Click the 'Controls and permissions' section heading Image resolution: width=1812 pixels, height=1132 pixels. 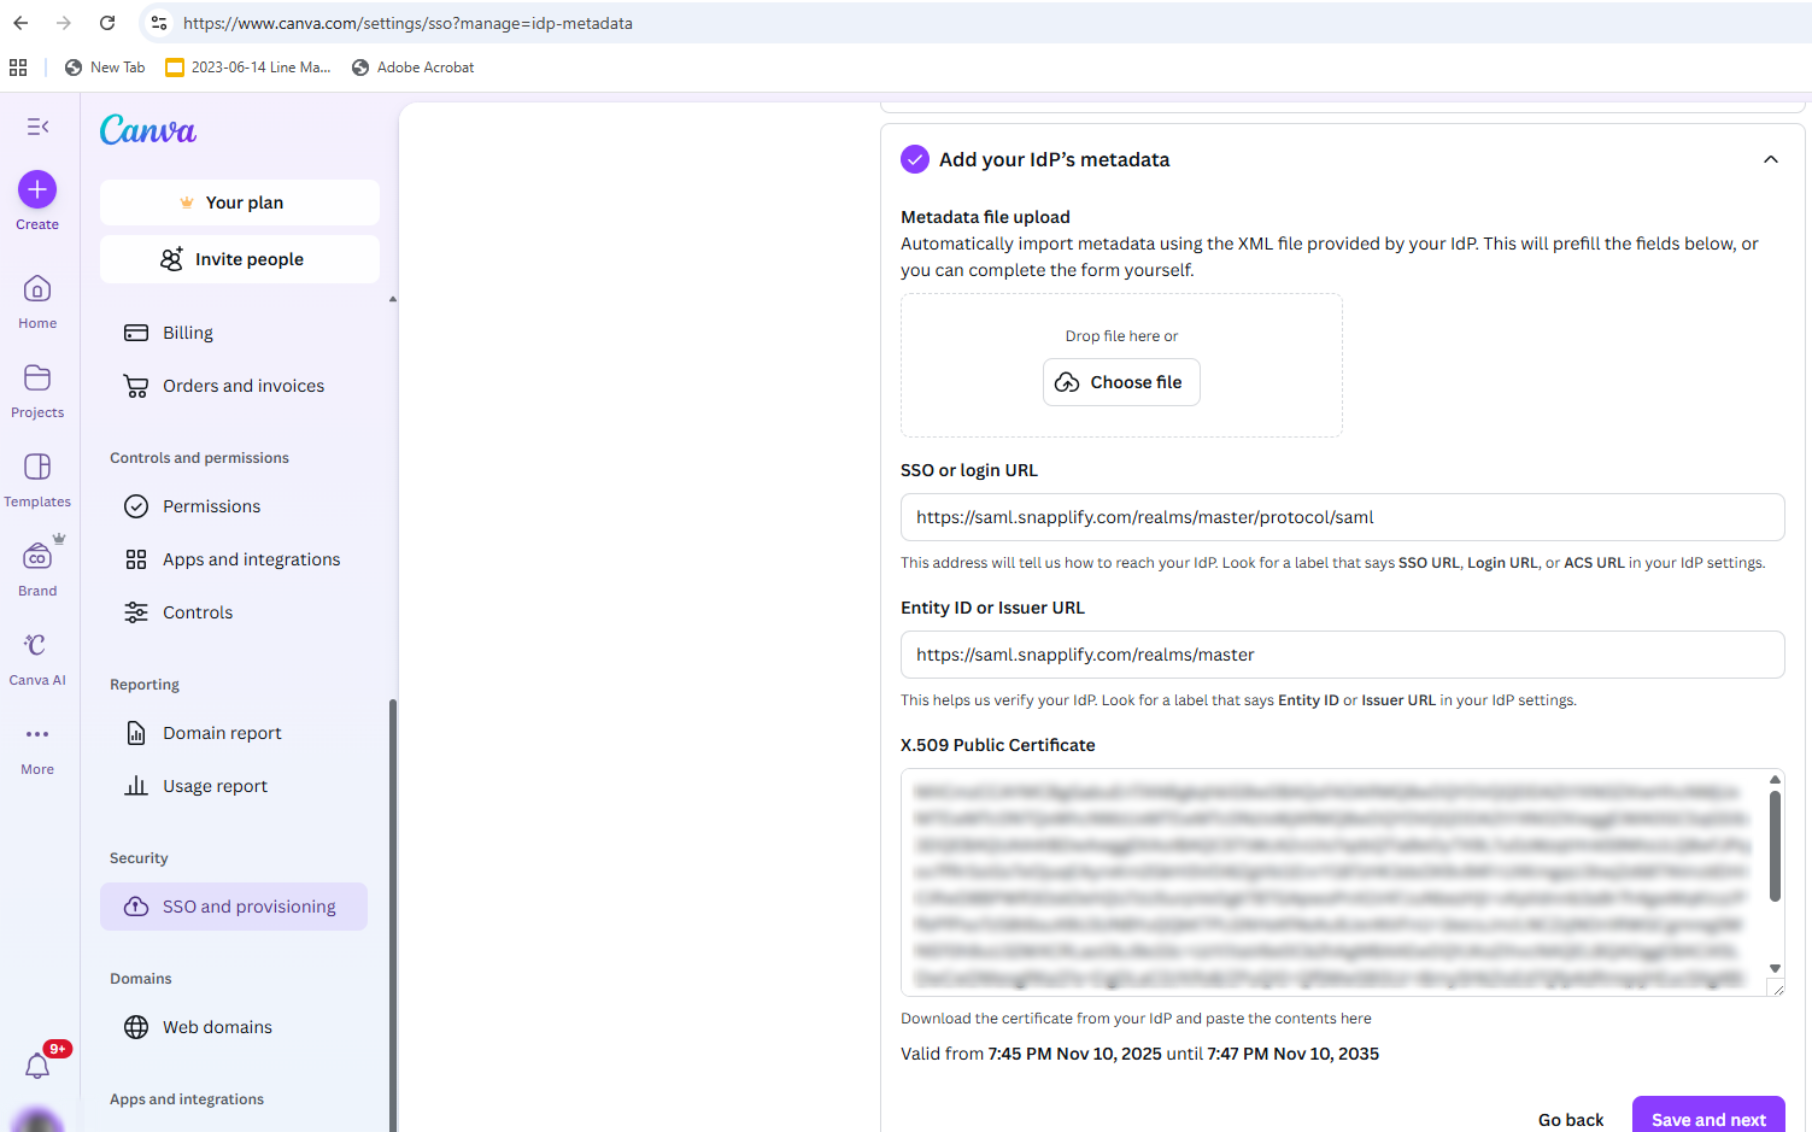(x=199, y=457)
